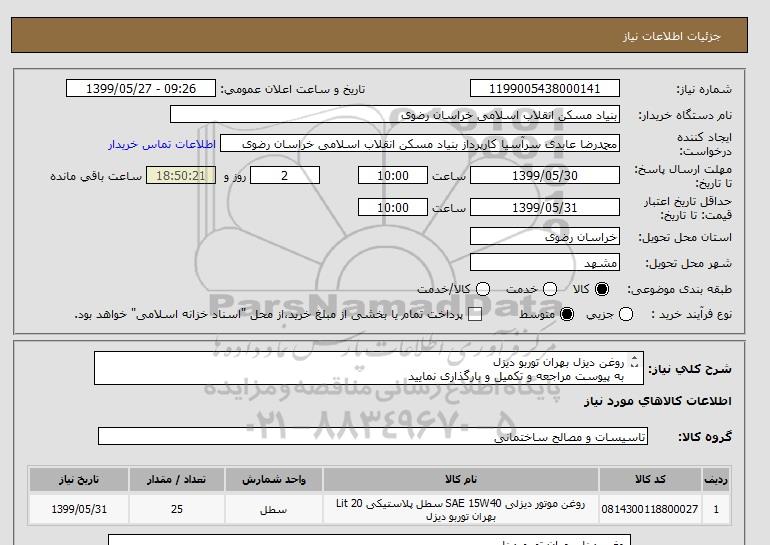Click the remaining time 18:50:21 field

pyautogui.click(x=181, y=175)
